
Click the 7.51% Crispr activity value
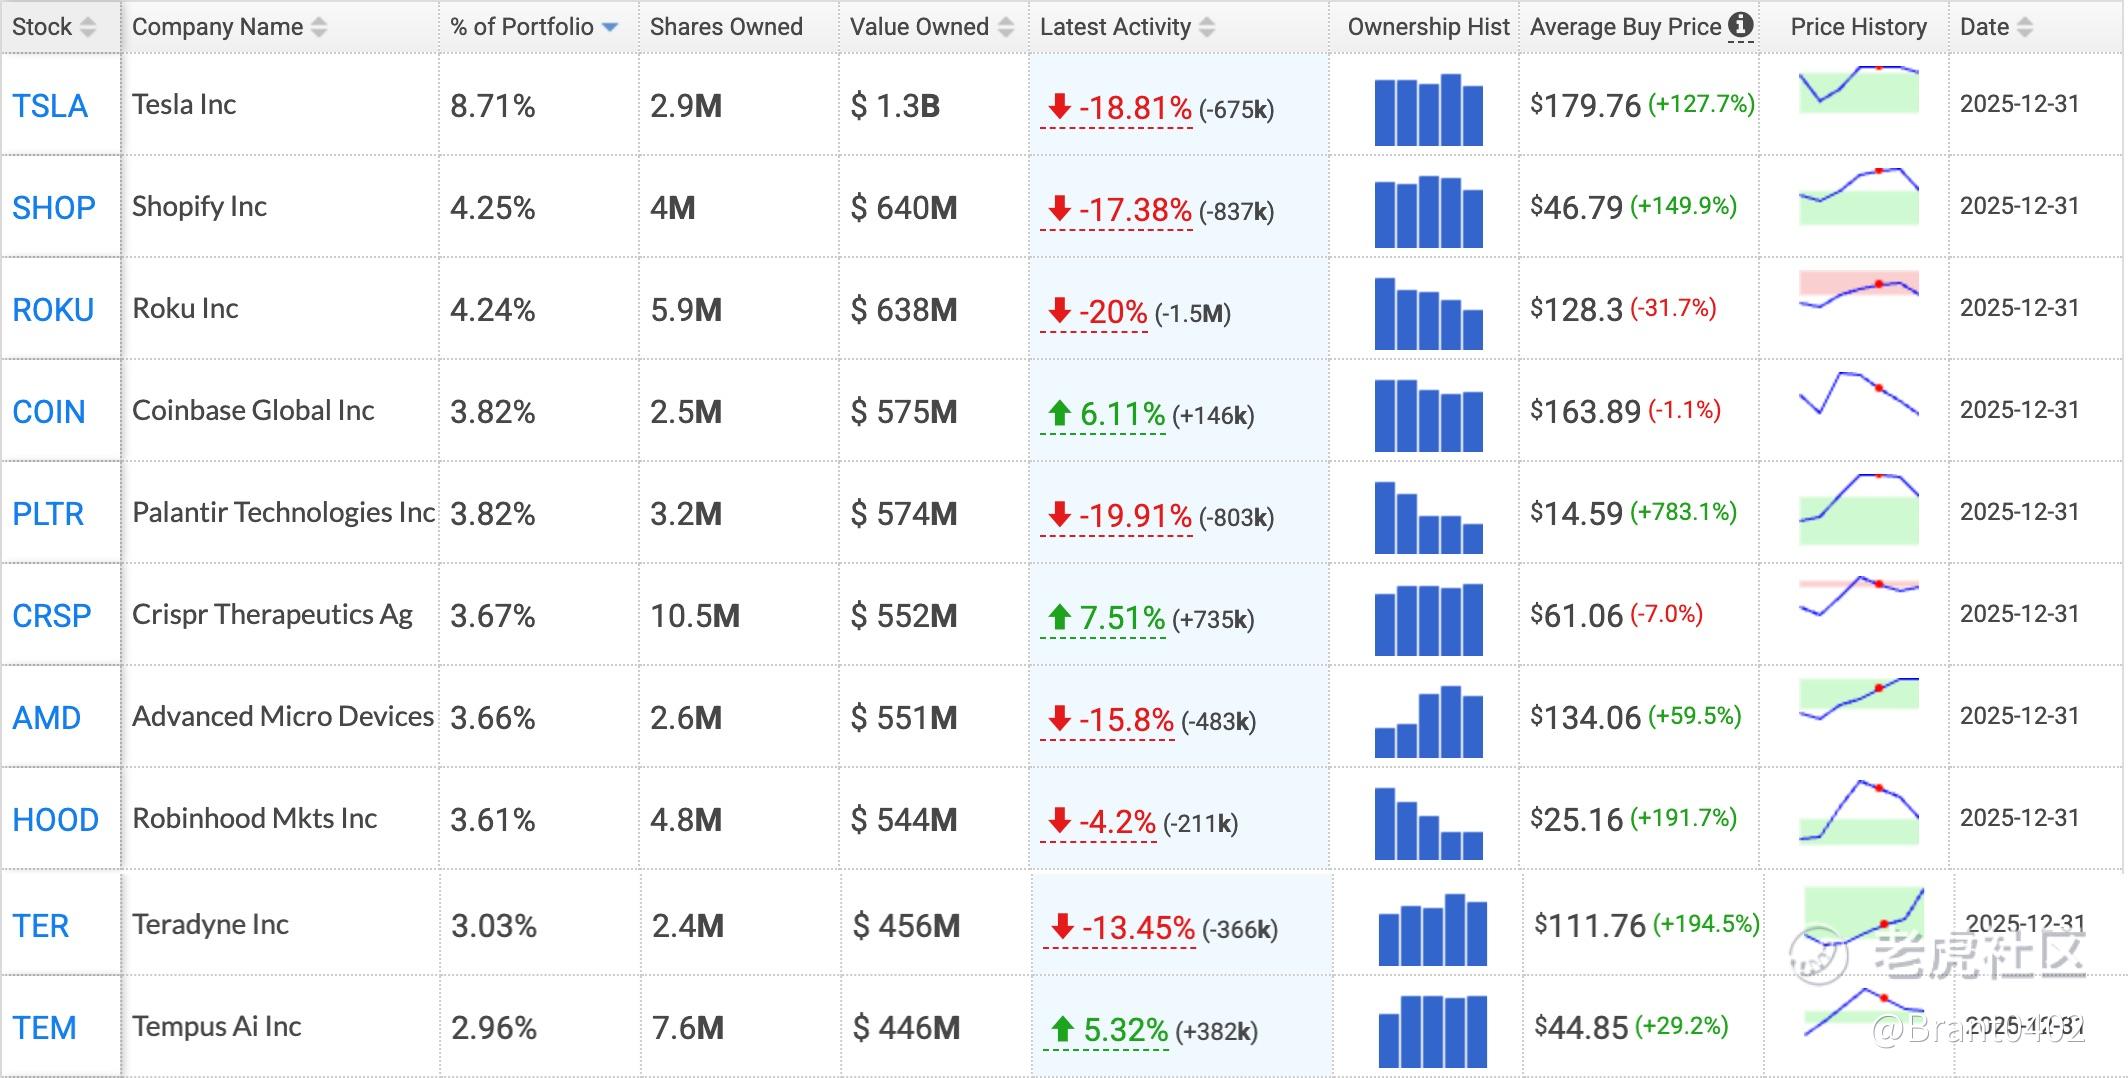point(1122,618)
